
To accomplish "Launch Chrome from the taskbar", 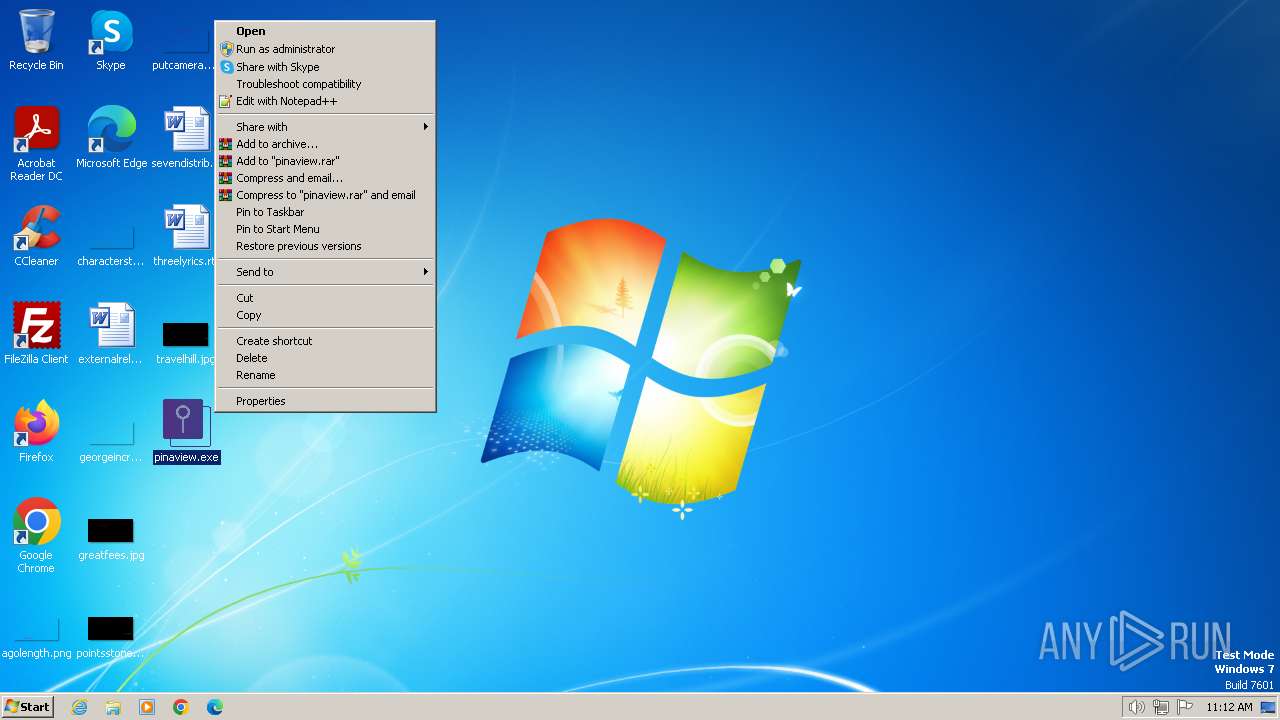I will tap(181, 707).
